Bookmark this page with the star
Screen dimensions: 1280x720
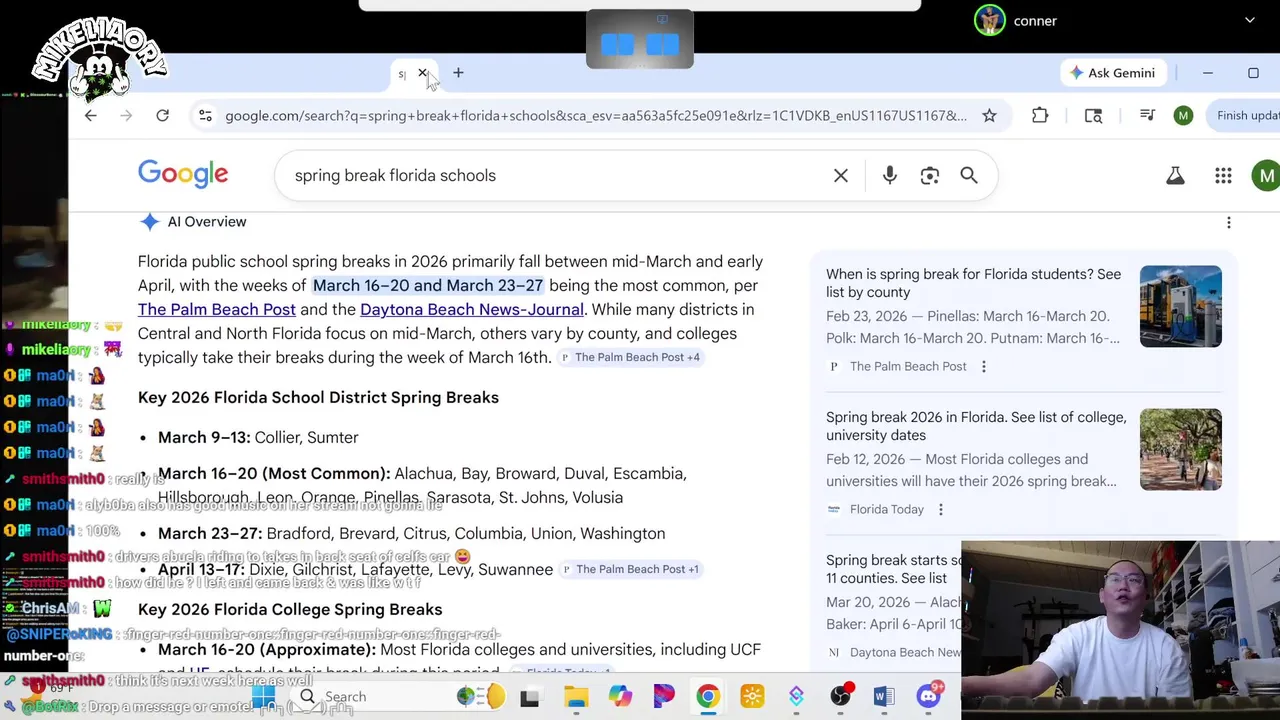(x=989, y=116)
